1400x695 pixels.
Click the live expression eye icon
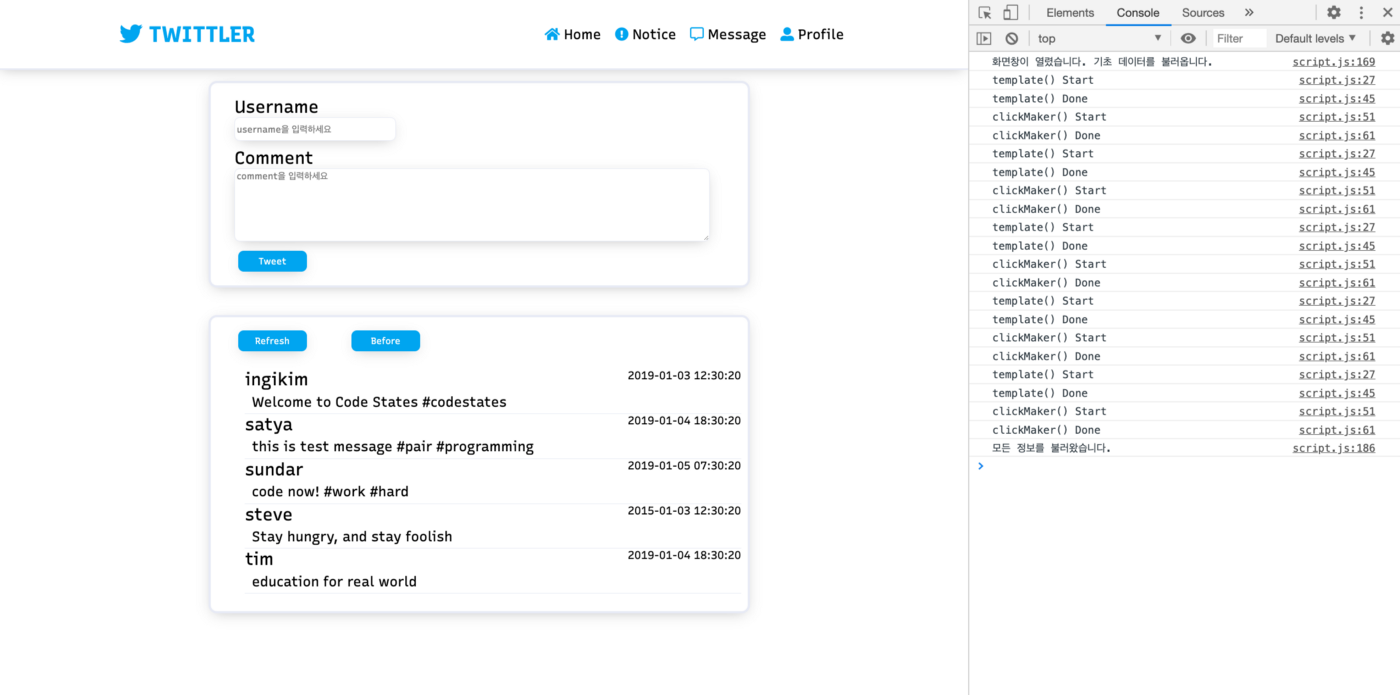1188,38
